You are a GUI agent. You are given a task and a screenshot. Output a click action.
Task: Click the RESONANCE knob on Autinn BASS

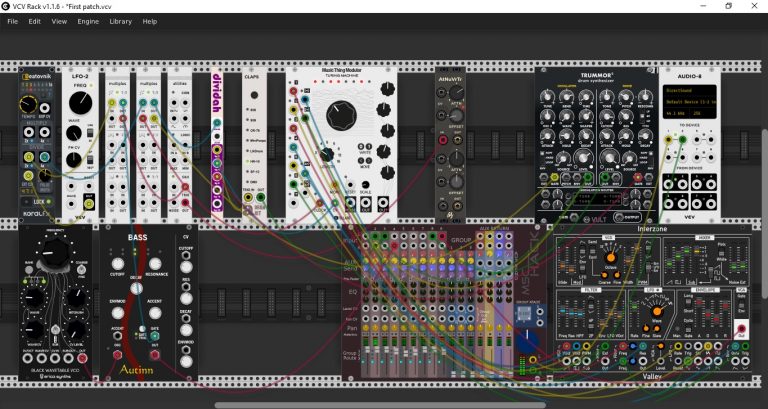[155, 264]
